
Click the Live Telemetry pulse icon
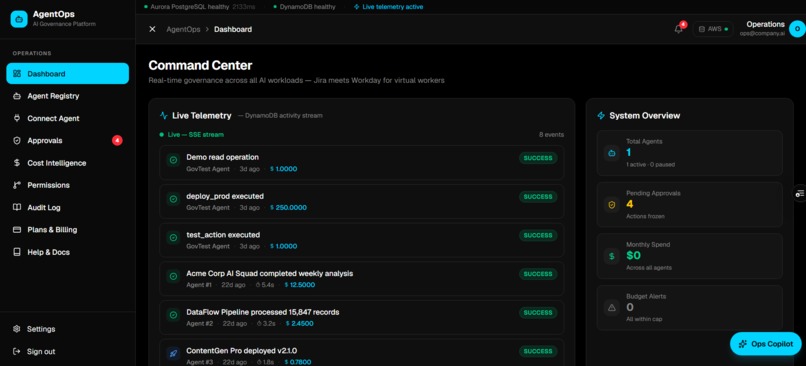[x=163, y=116]
